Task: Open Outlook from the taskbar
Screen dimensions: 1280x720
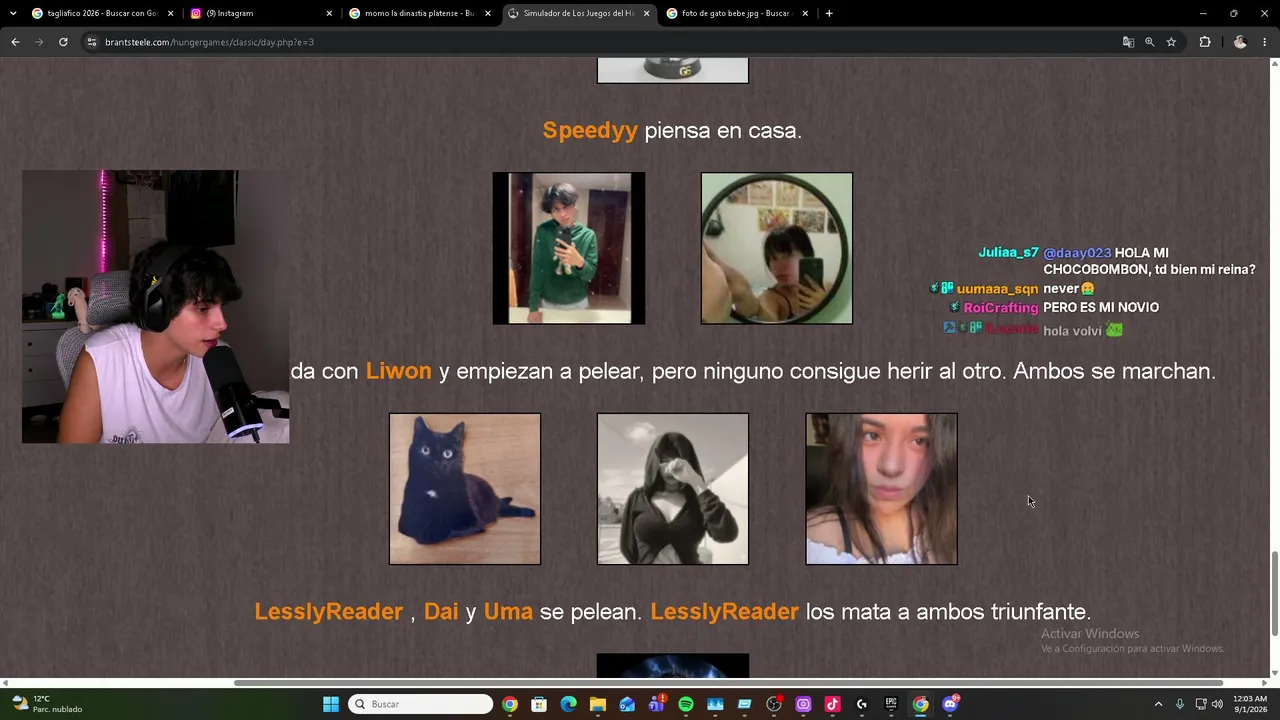Action: pyautogui.click(x=627, y=704)
